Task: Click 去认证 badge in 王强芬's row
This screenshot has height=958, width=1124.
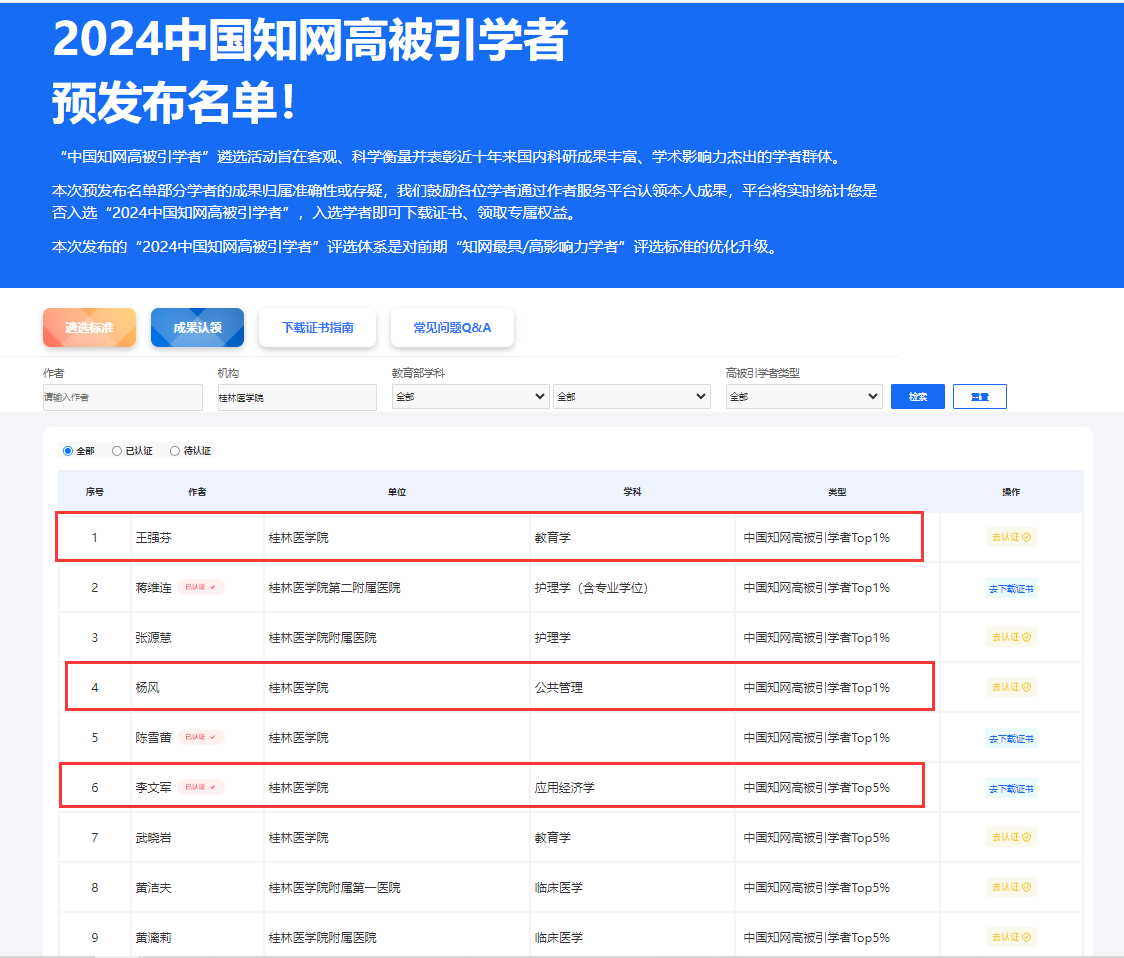Action: click(x=1011, y=537)
